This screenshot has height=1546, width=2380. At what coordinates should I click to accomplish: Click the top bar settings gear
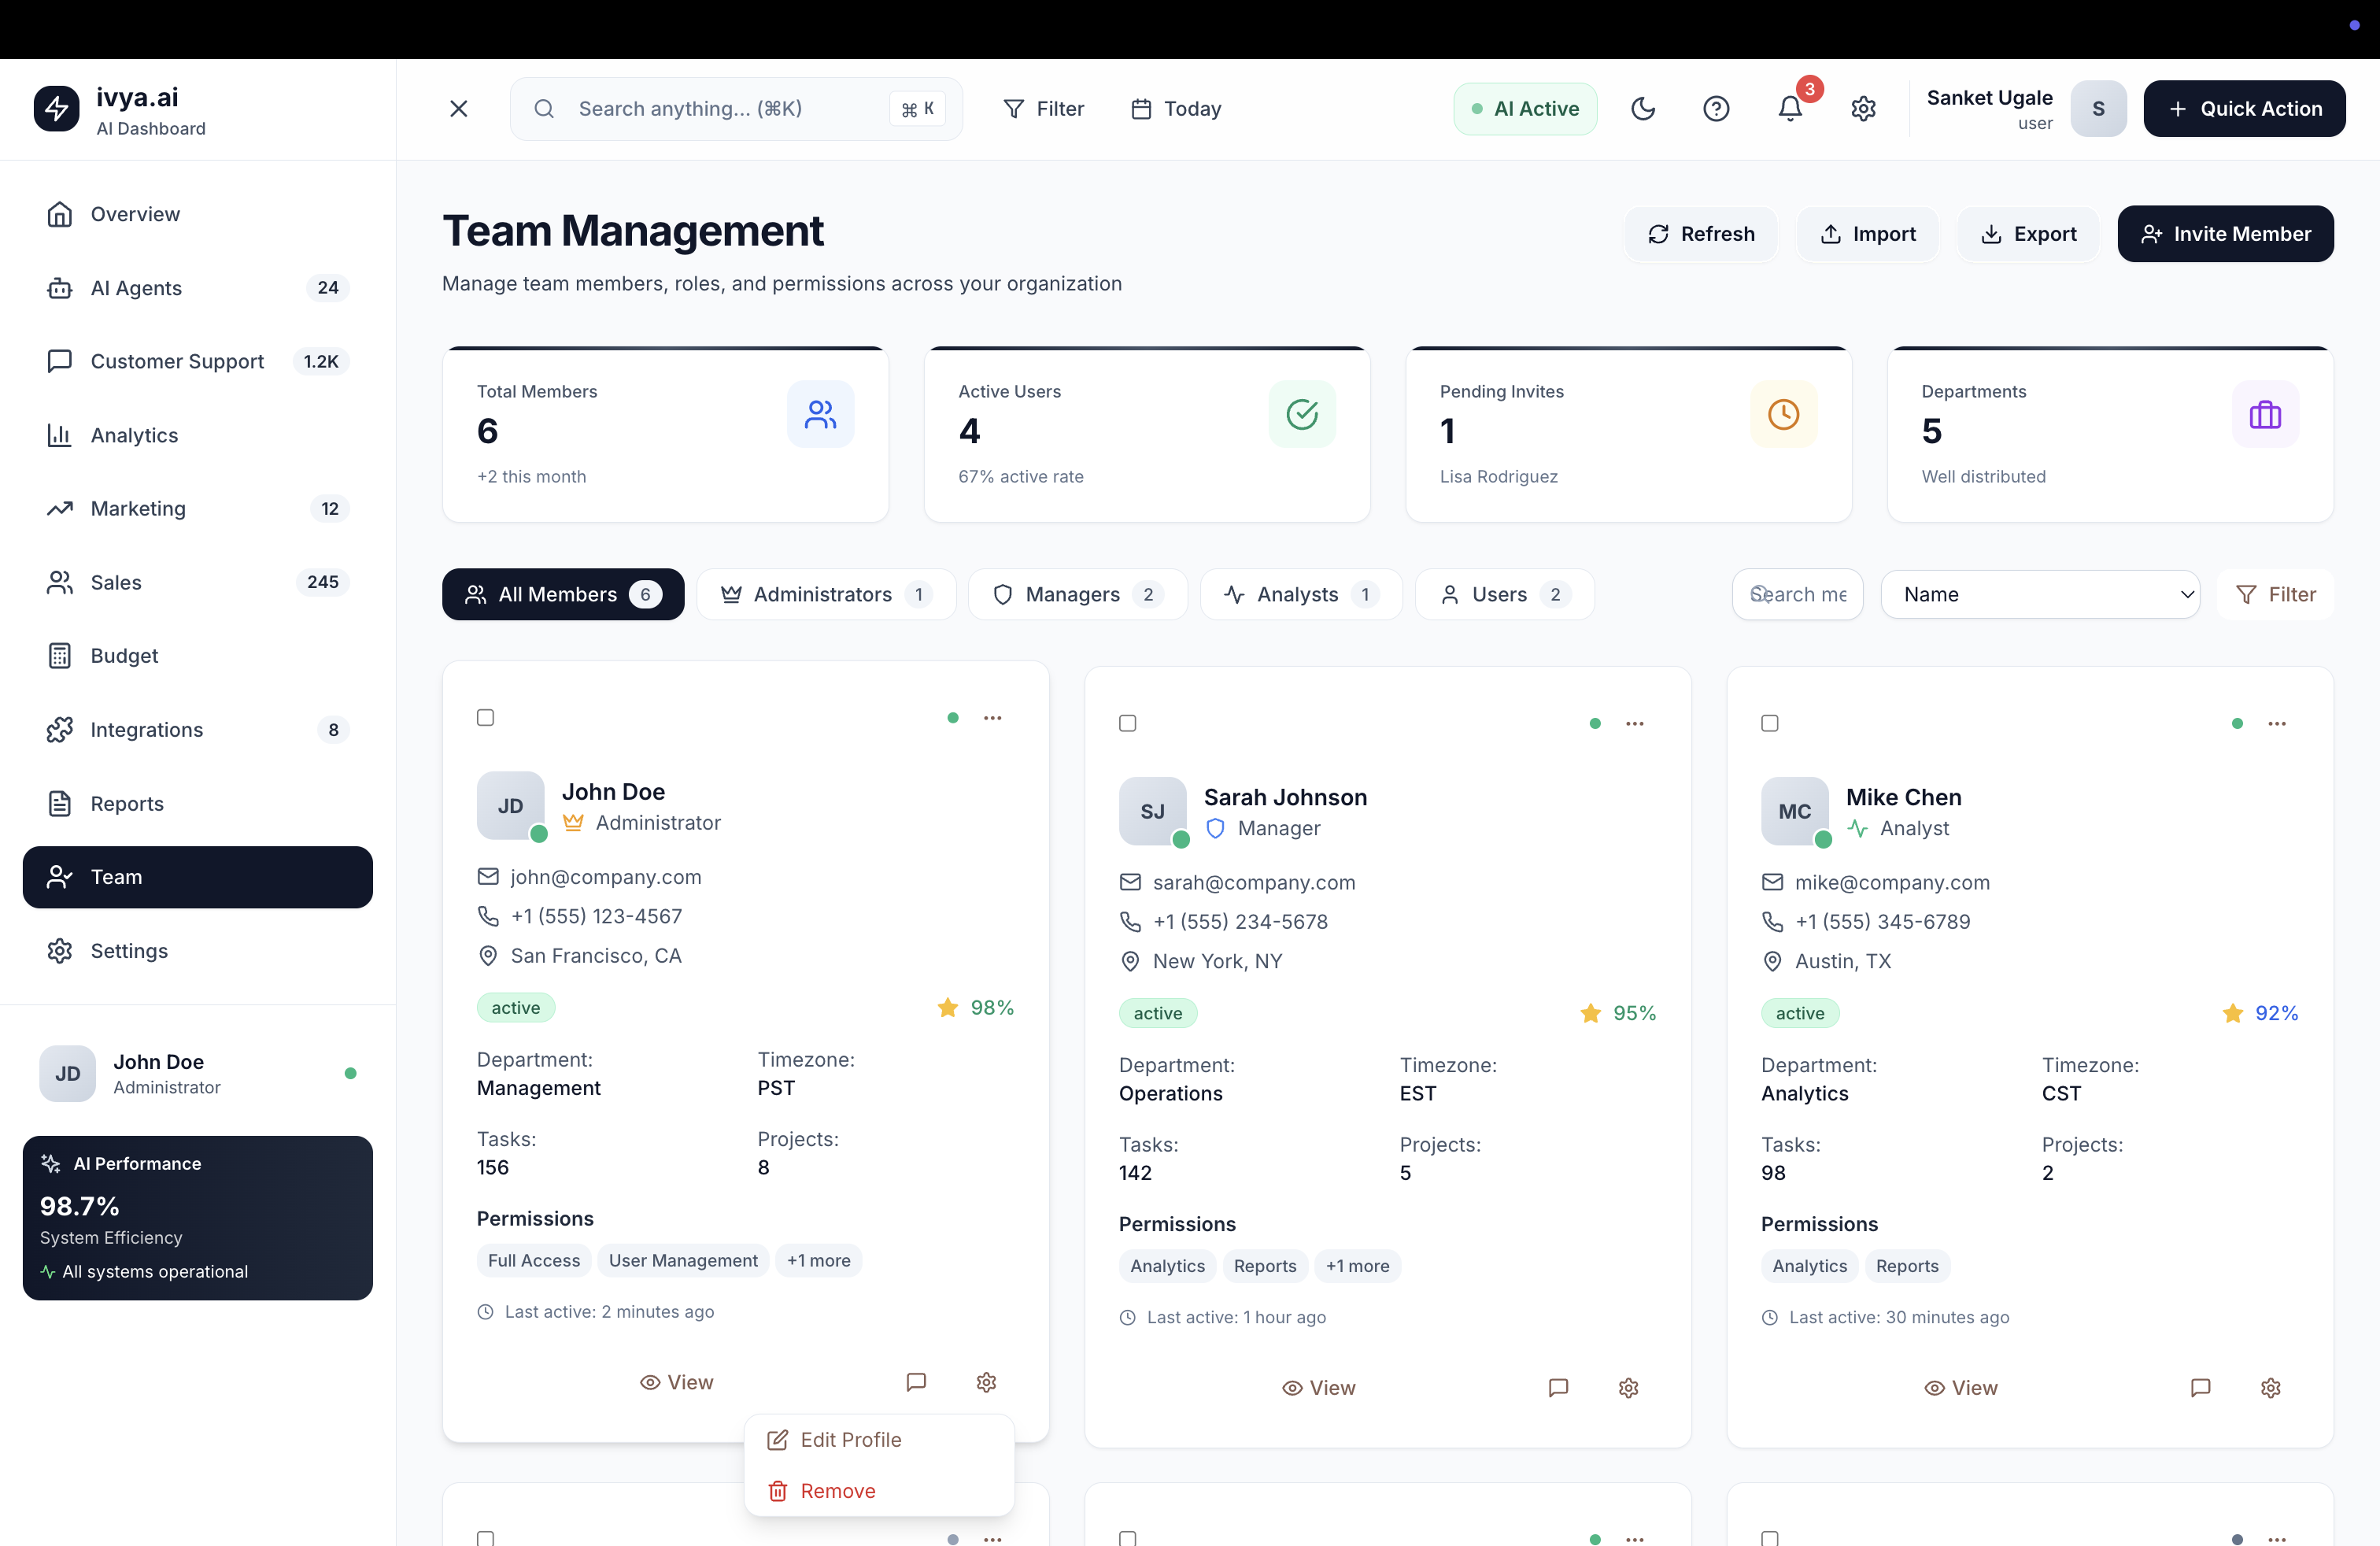click(1863, 108)
